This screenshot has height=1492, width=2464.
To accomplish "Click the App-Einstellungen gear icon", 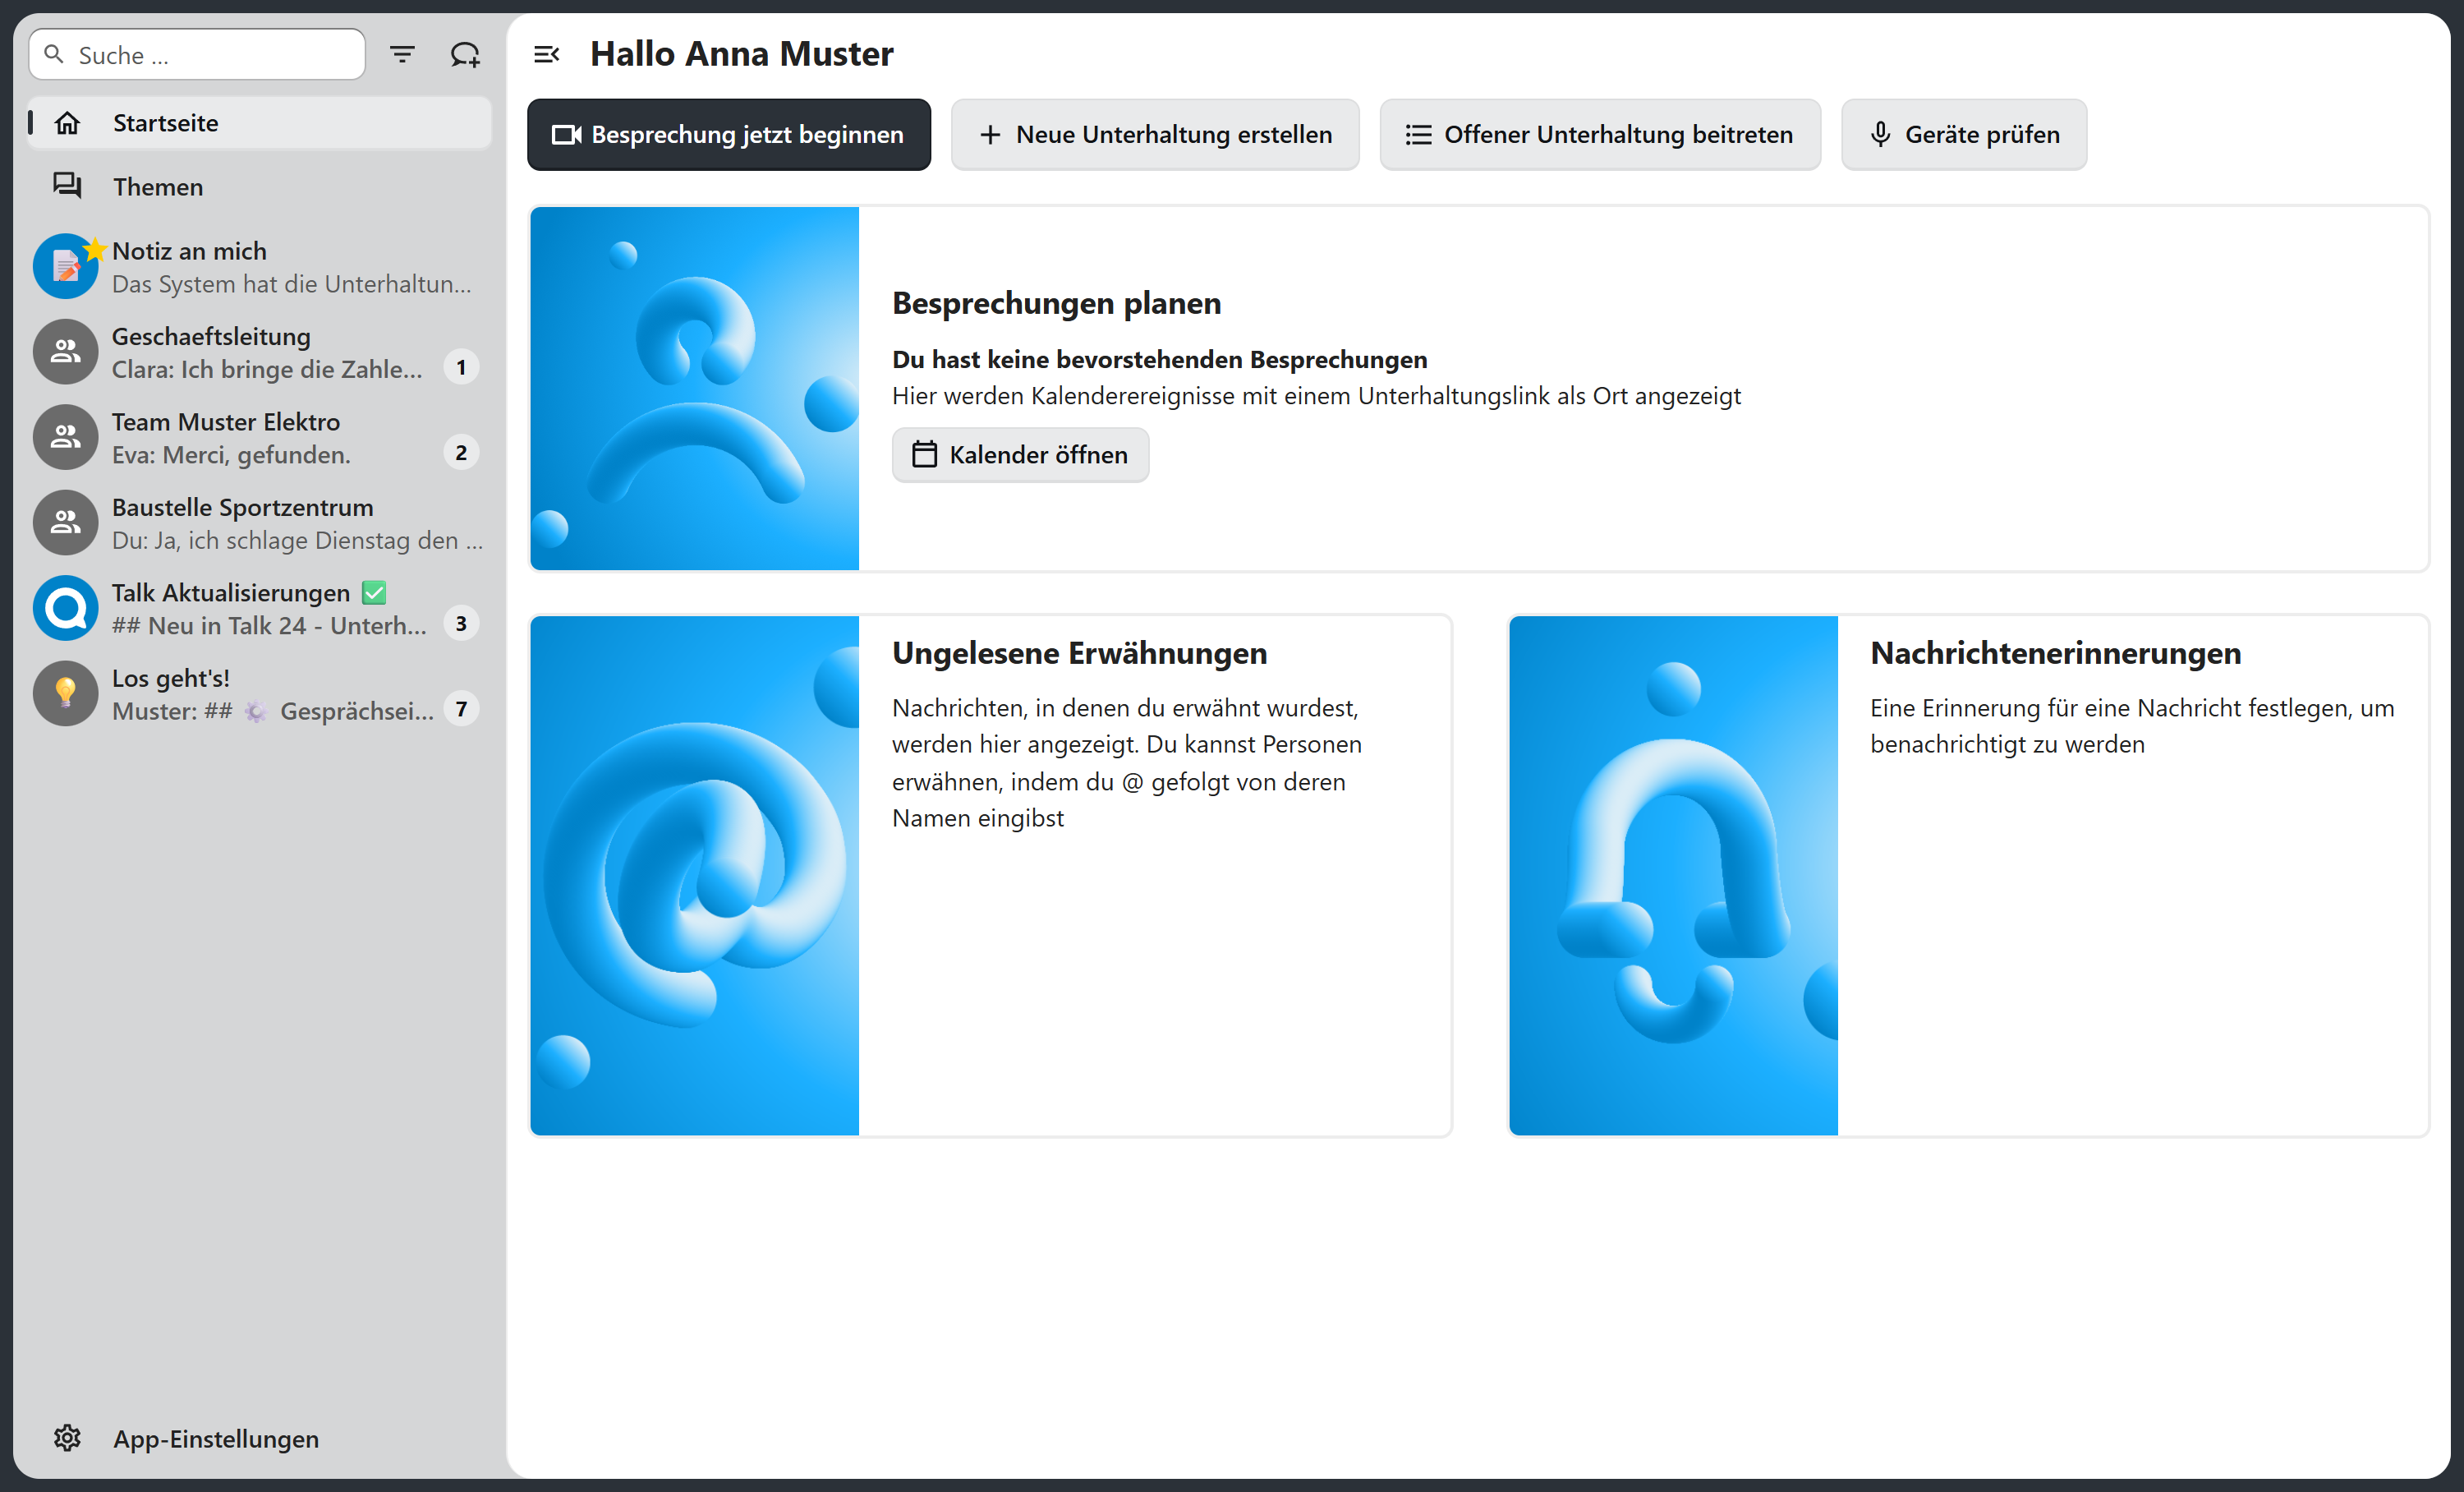I will click(67, 1438).
